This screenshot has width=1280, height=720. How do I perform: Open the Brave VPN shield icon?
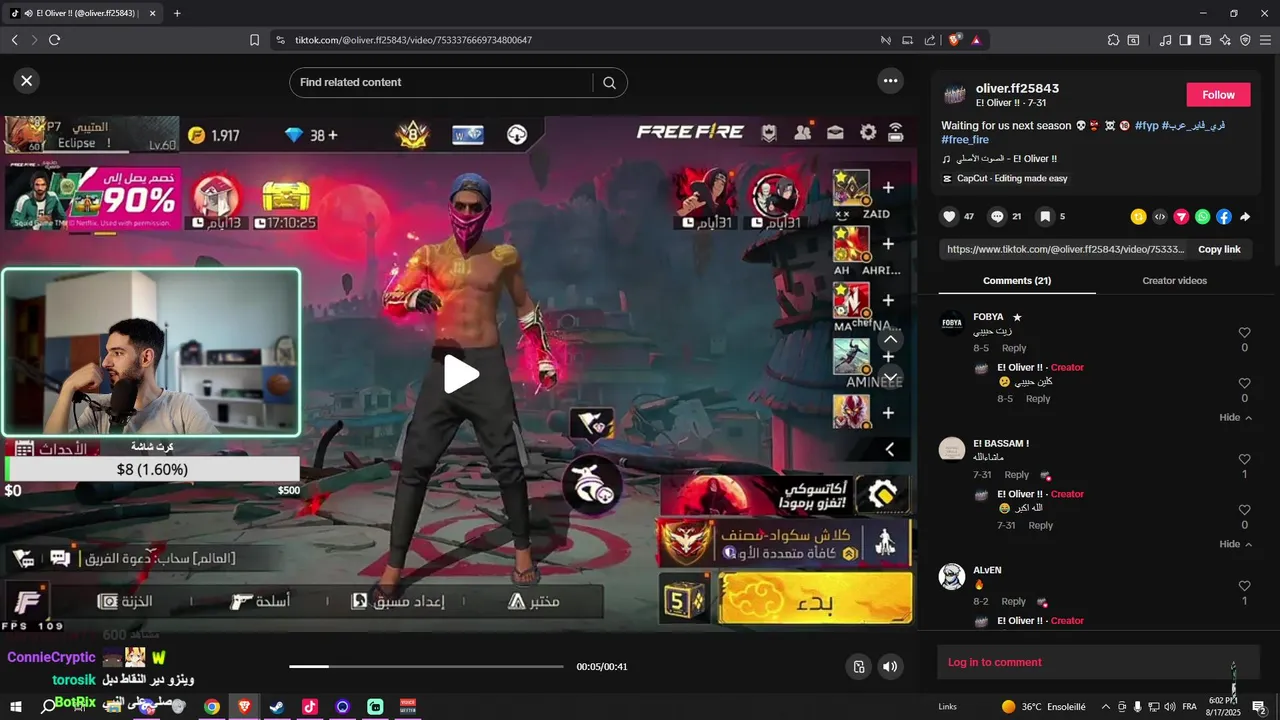tap(1245, 40)
